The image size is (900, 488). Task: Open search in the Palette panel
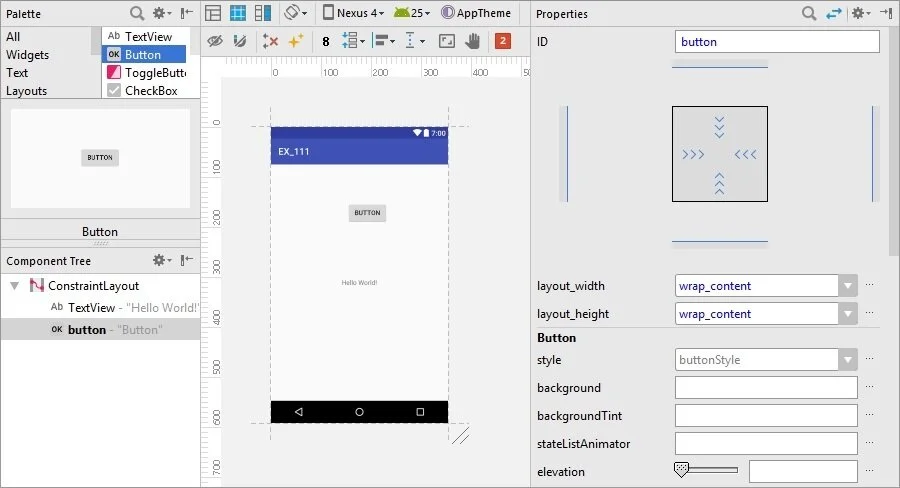click(136, 13)
